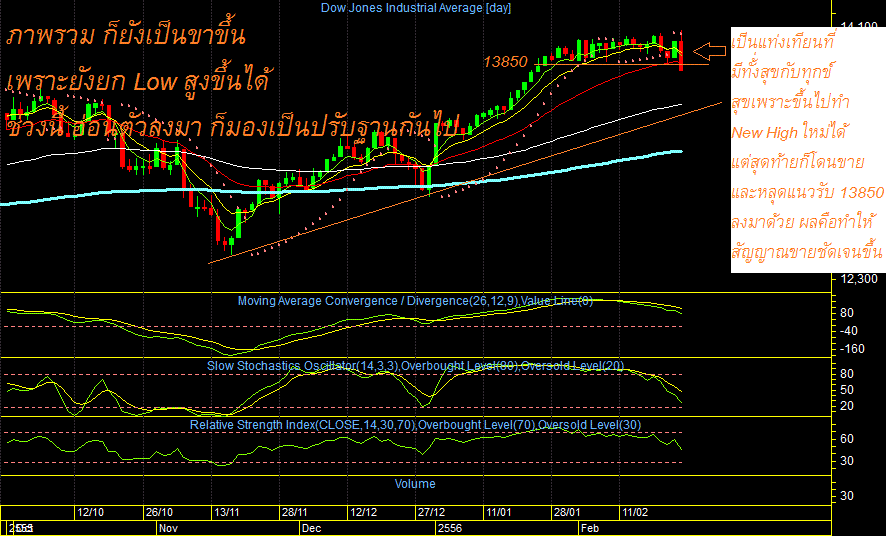Click the 20 value on the Stochastics axis
The image size is (886, 536).
(x=847, y=406)
